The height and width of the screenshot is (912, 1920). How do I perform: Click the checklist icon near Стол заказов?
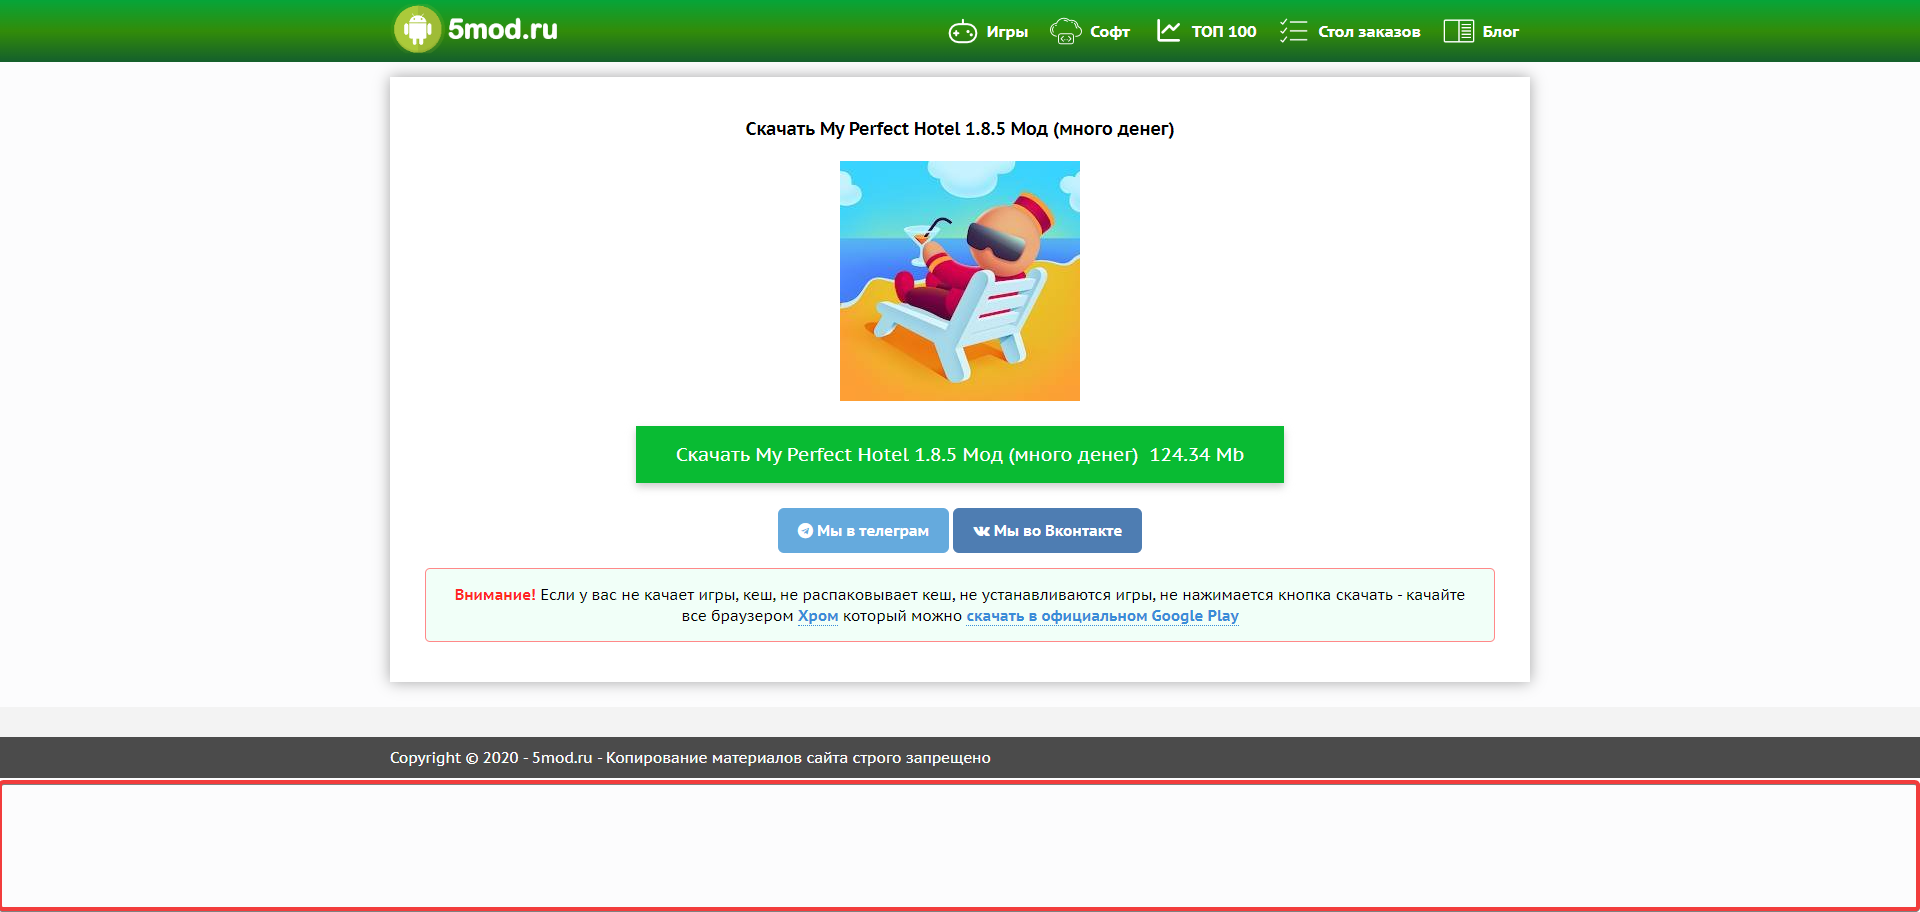point(1293,31)
